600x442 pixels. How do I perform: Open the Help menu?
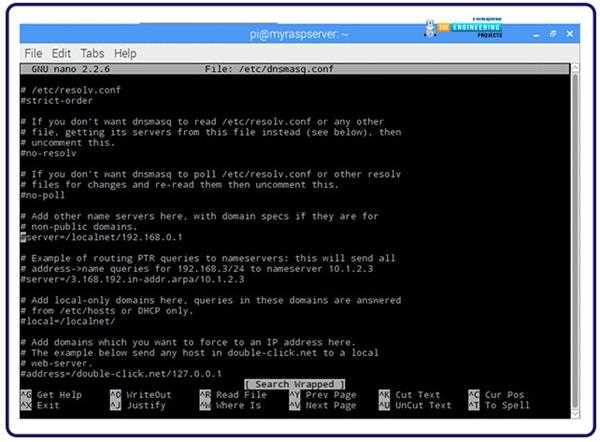pyautogui.click(x=125, y=53)
